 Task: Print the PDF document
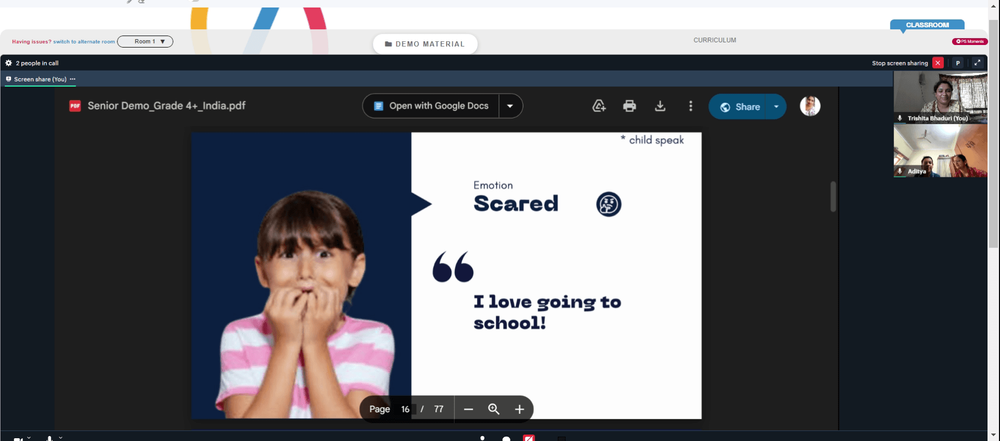pos(629,106)
